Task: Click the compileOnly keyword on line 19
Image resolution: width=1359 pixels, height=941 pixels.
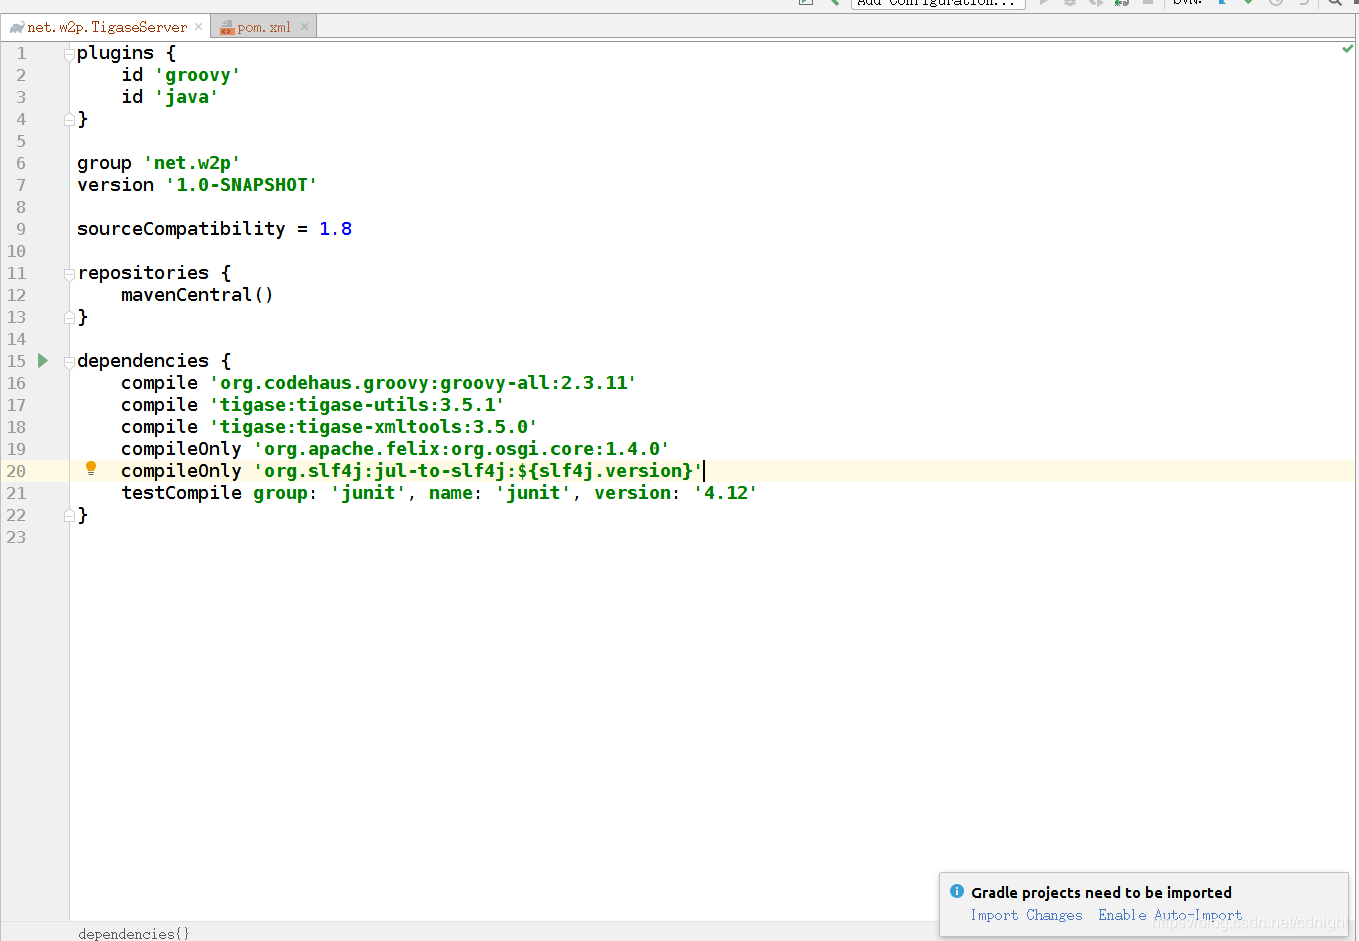Action: (181, 449)
